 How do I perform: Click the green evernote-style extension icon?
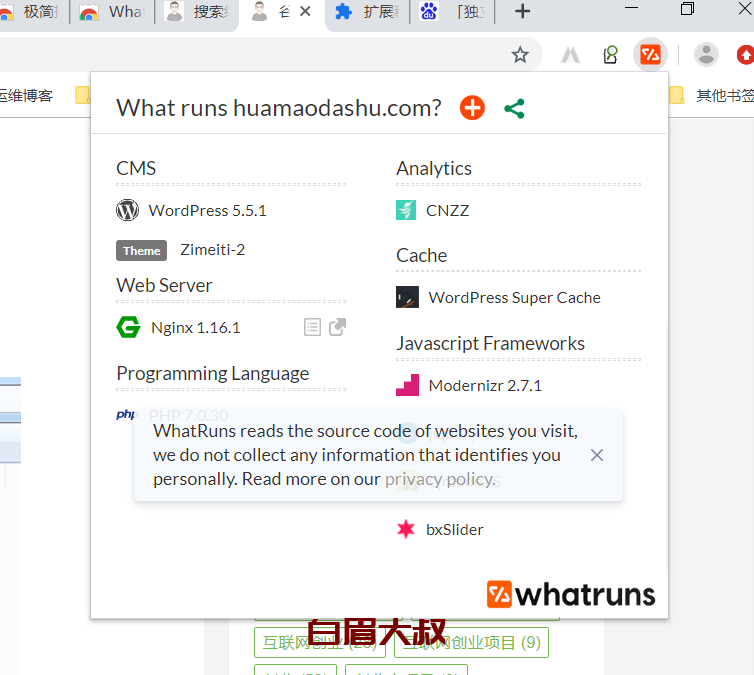[610, 54]
